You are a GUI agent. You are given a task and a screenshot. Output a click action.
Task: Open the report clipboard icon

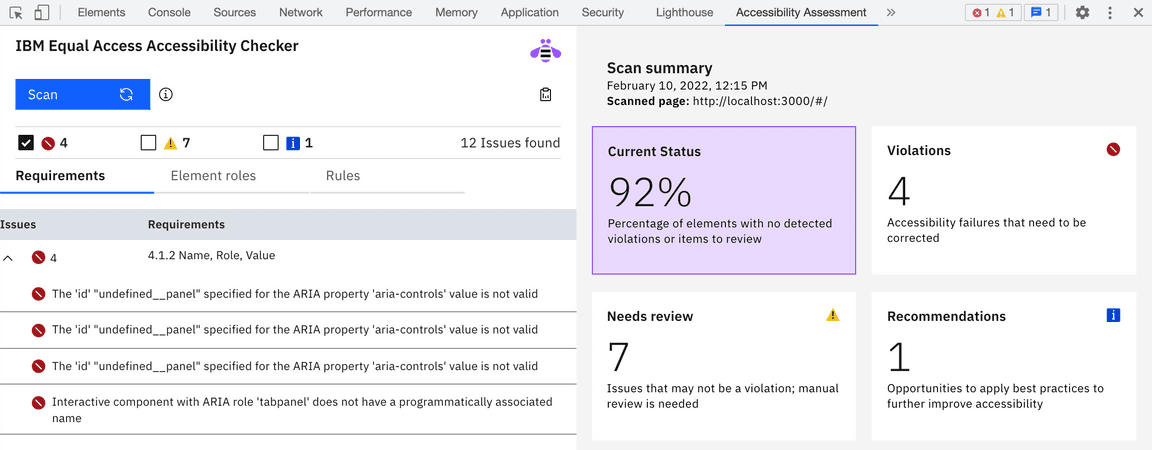pyautogui.click(x=545, y=94)
